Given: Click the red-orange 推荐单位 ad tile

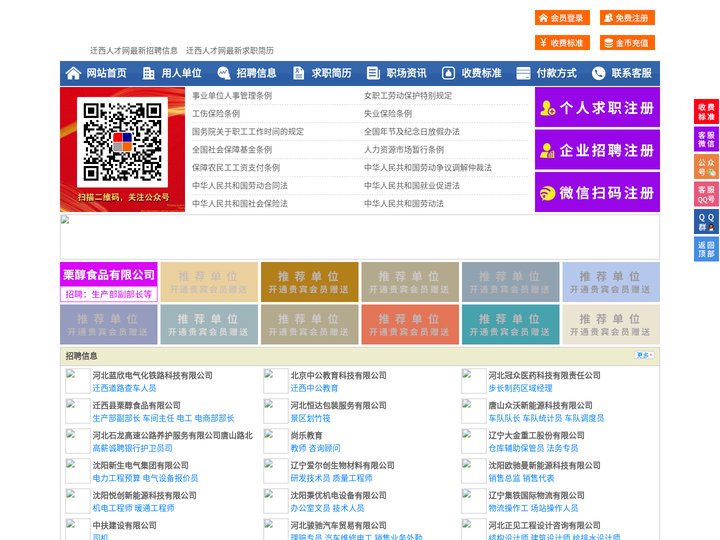Looking at the screenshot, I should [410, 324].
